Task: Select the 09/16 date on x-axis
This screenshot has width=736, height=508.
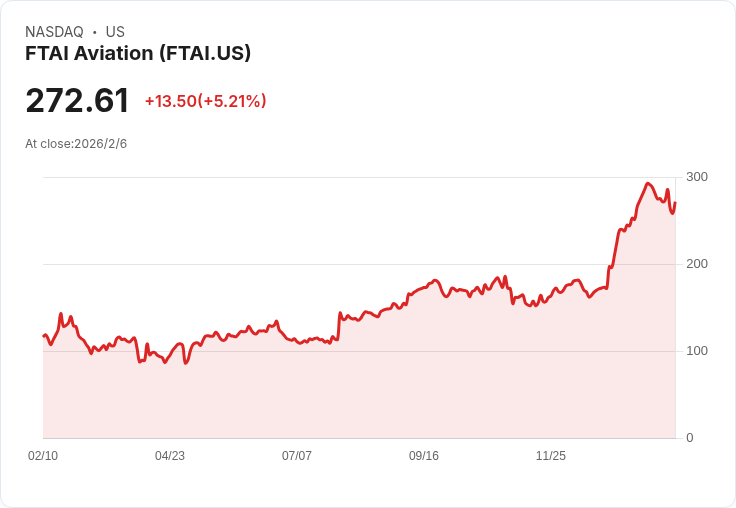Action: (424, 456)
